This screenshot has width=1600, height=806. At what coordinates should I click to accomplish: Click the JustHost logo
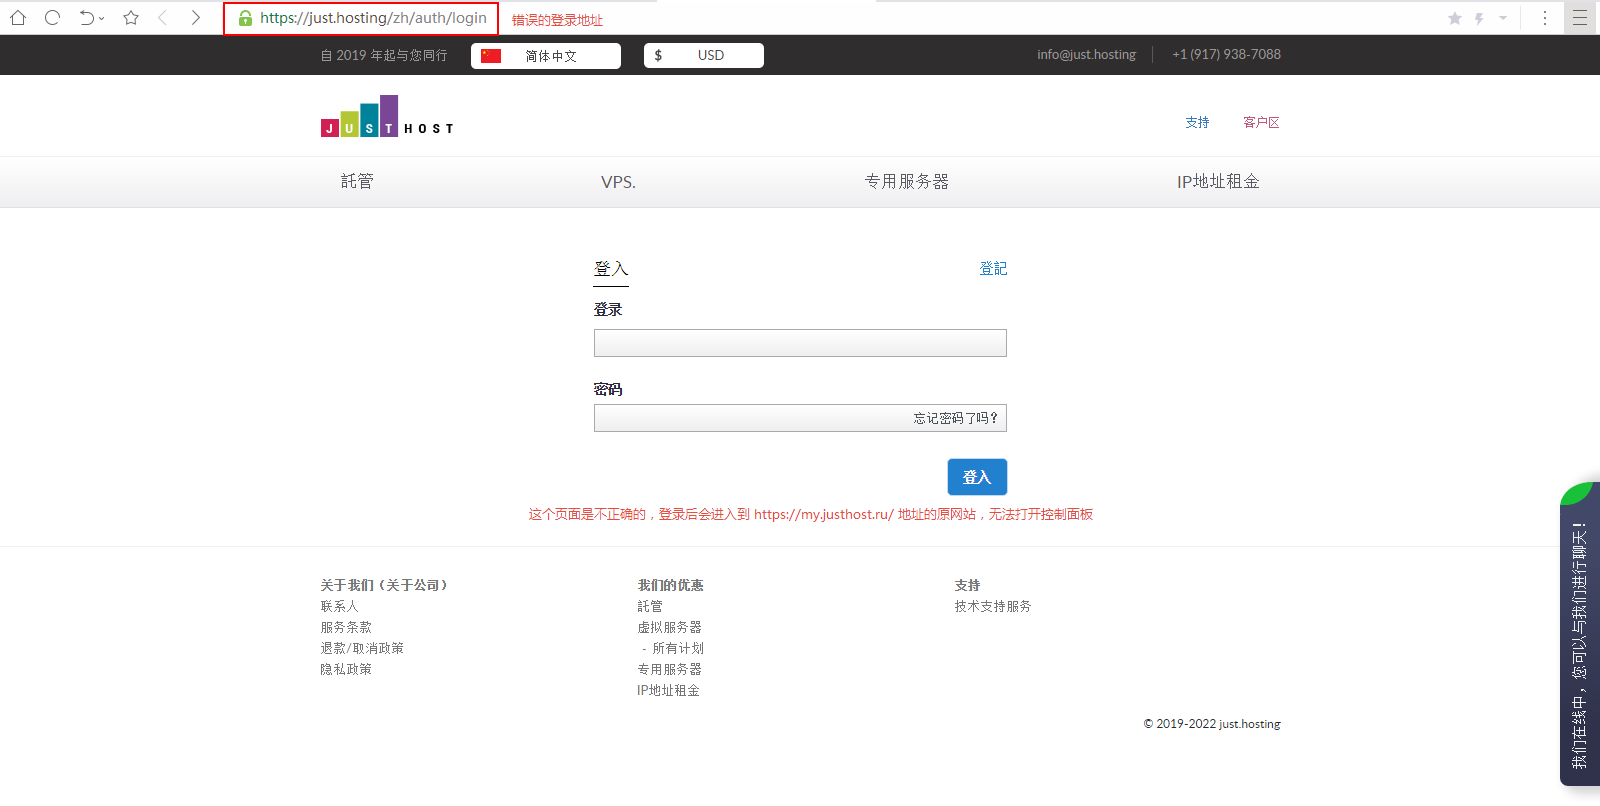tap(387, 116)
